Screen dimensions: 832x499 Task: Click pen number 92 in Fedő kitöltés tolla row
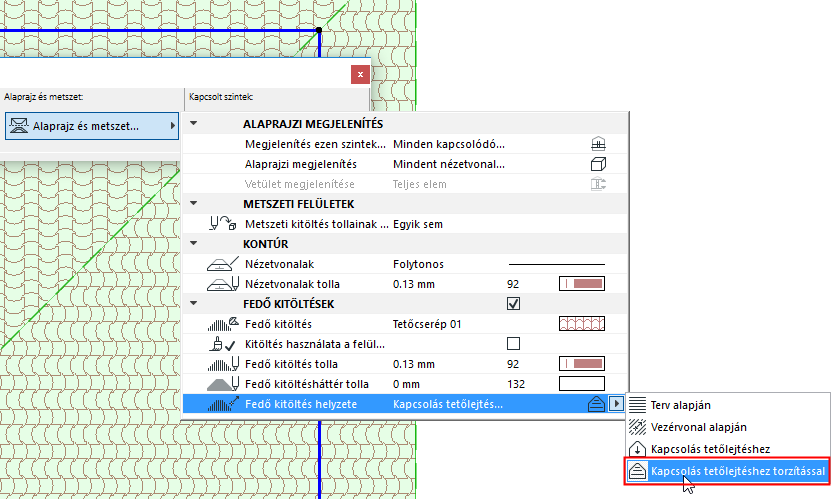[513, 364]
